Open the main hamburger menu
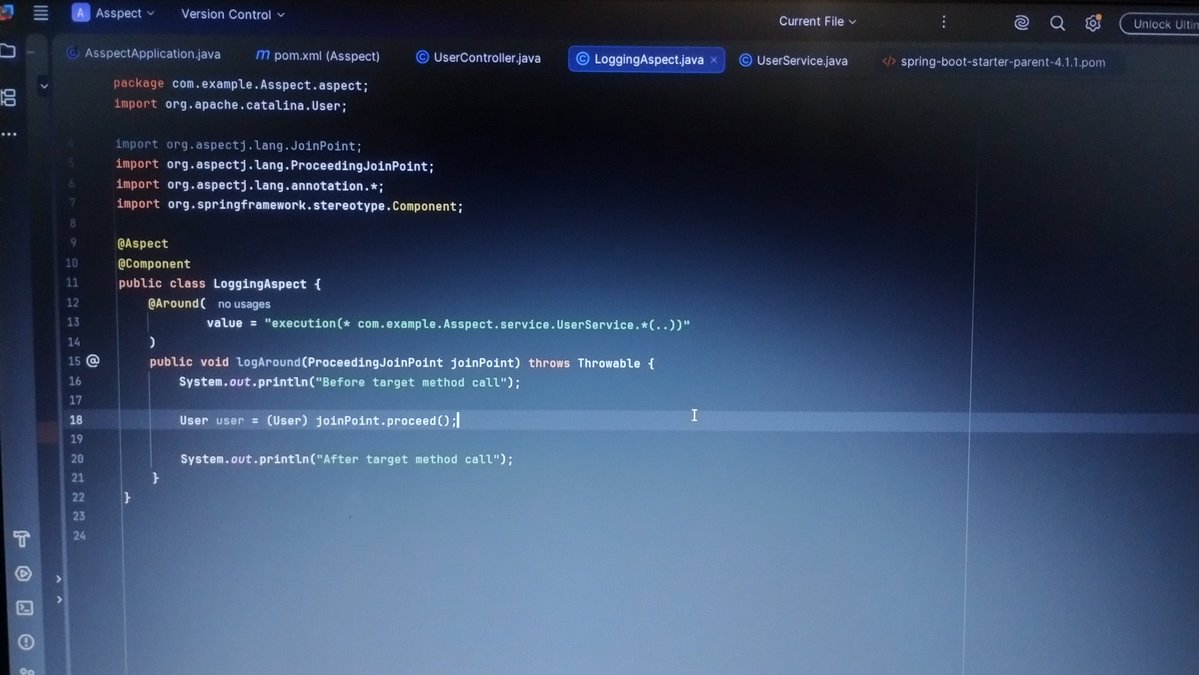 (41, 13)
